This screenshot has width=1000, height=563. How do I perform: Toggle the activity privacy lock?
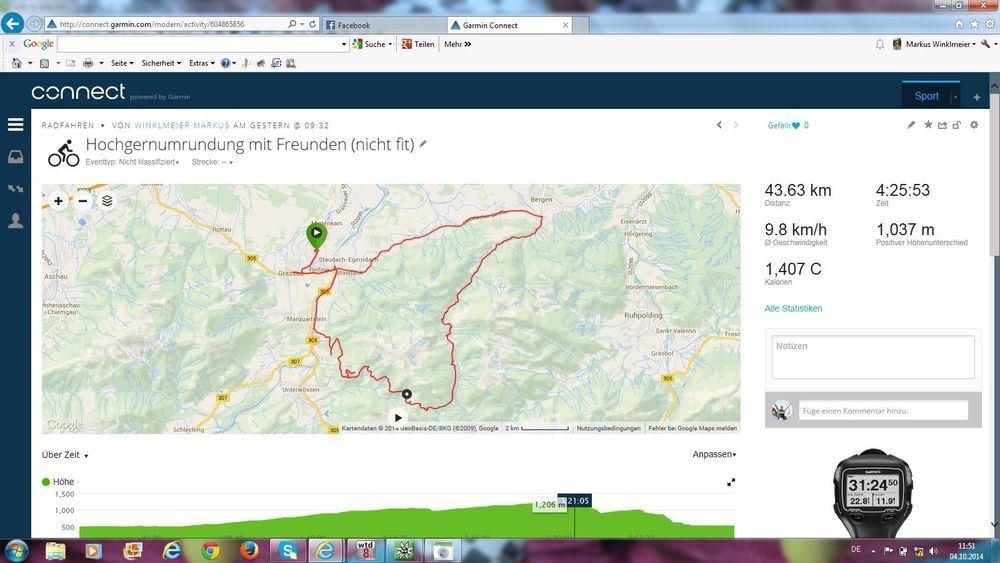pyautogui.click(x=957, y=125)
